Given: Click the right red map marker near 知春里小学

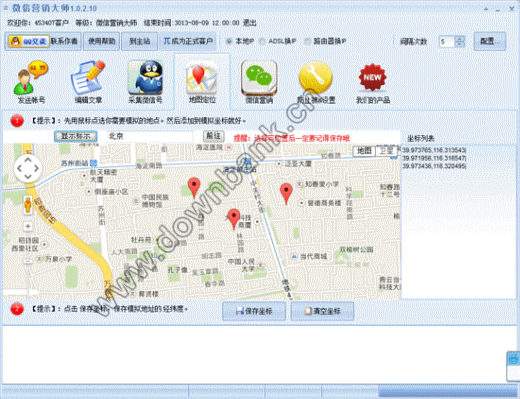Looking at the screenshot, I should click(286, 193).
